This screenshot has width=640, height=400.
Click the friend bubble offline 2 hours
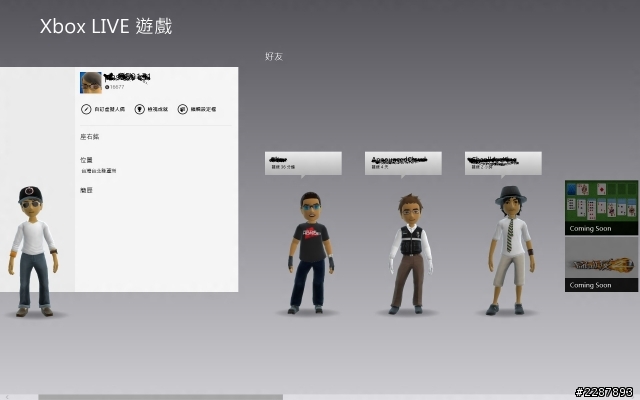tap(503, 163)
